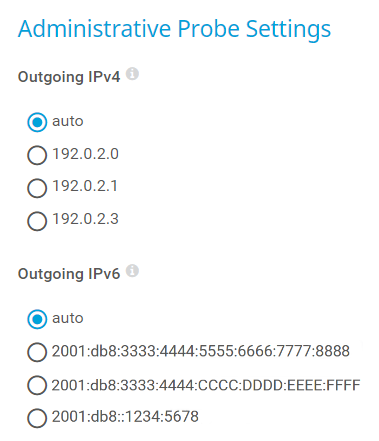This screenshot has width=379, height=441.
Task: Click the Administrative Probe Settings heading
Action: pyautogui.click(x=174, y=30)
